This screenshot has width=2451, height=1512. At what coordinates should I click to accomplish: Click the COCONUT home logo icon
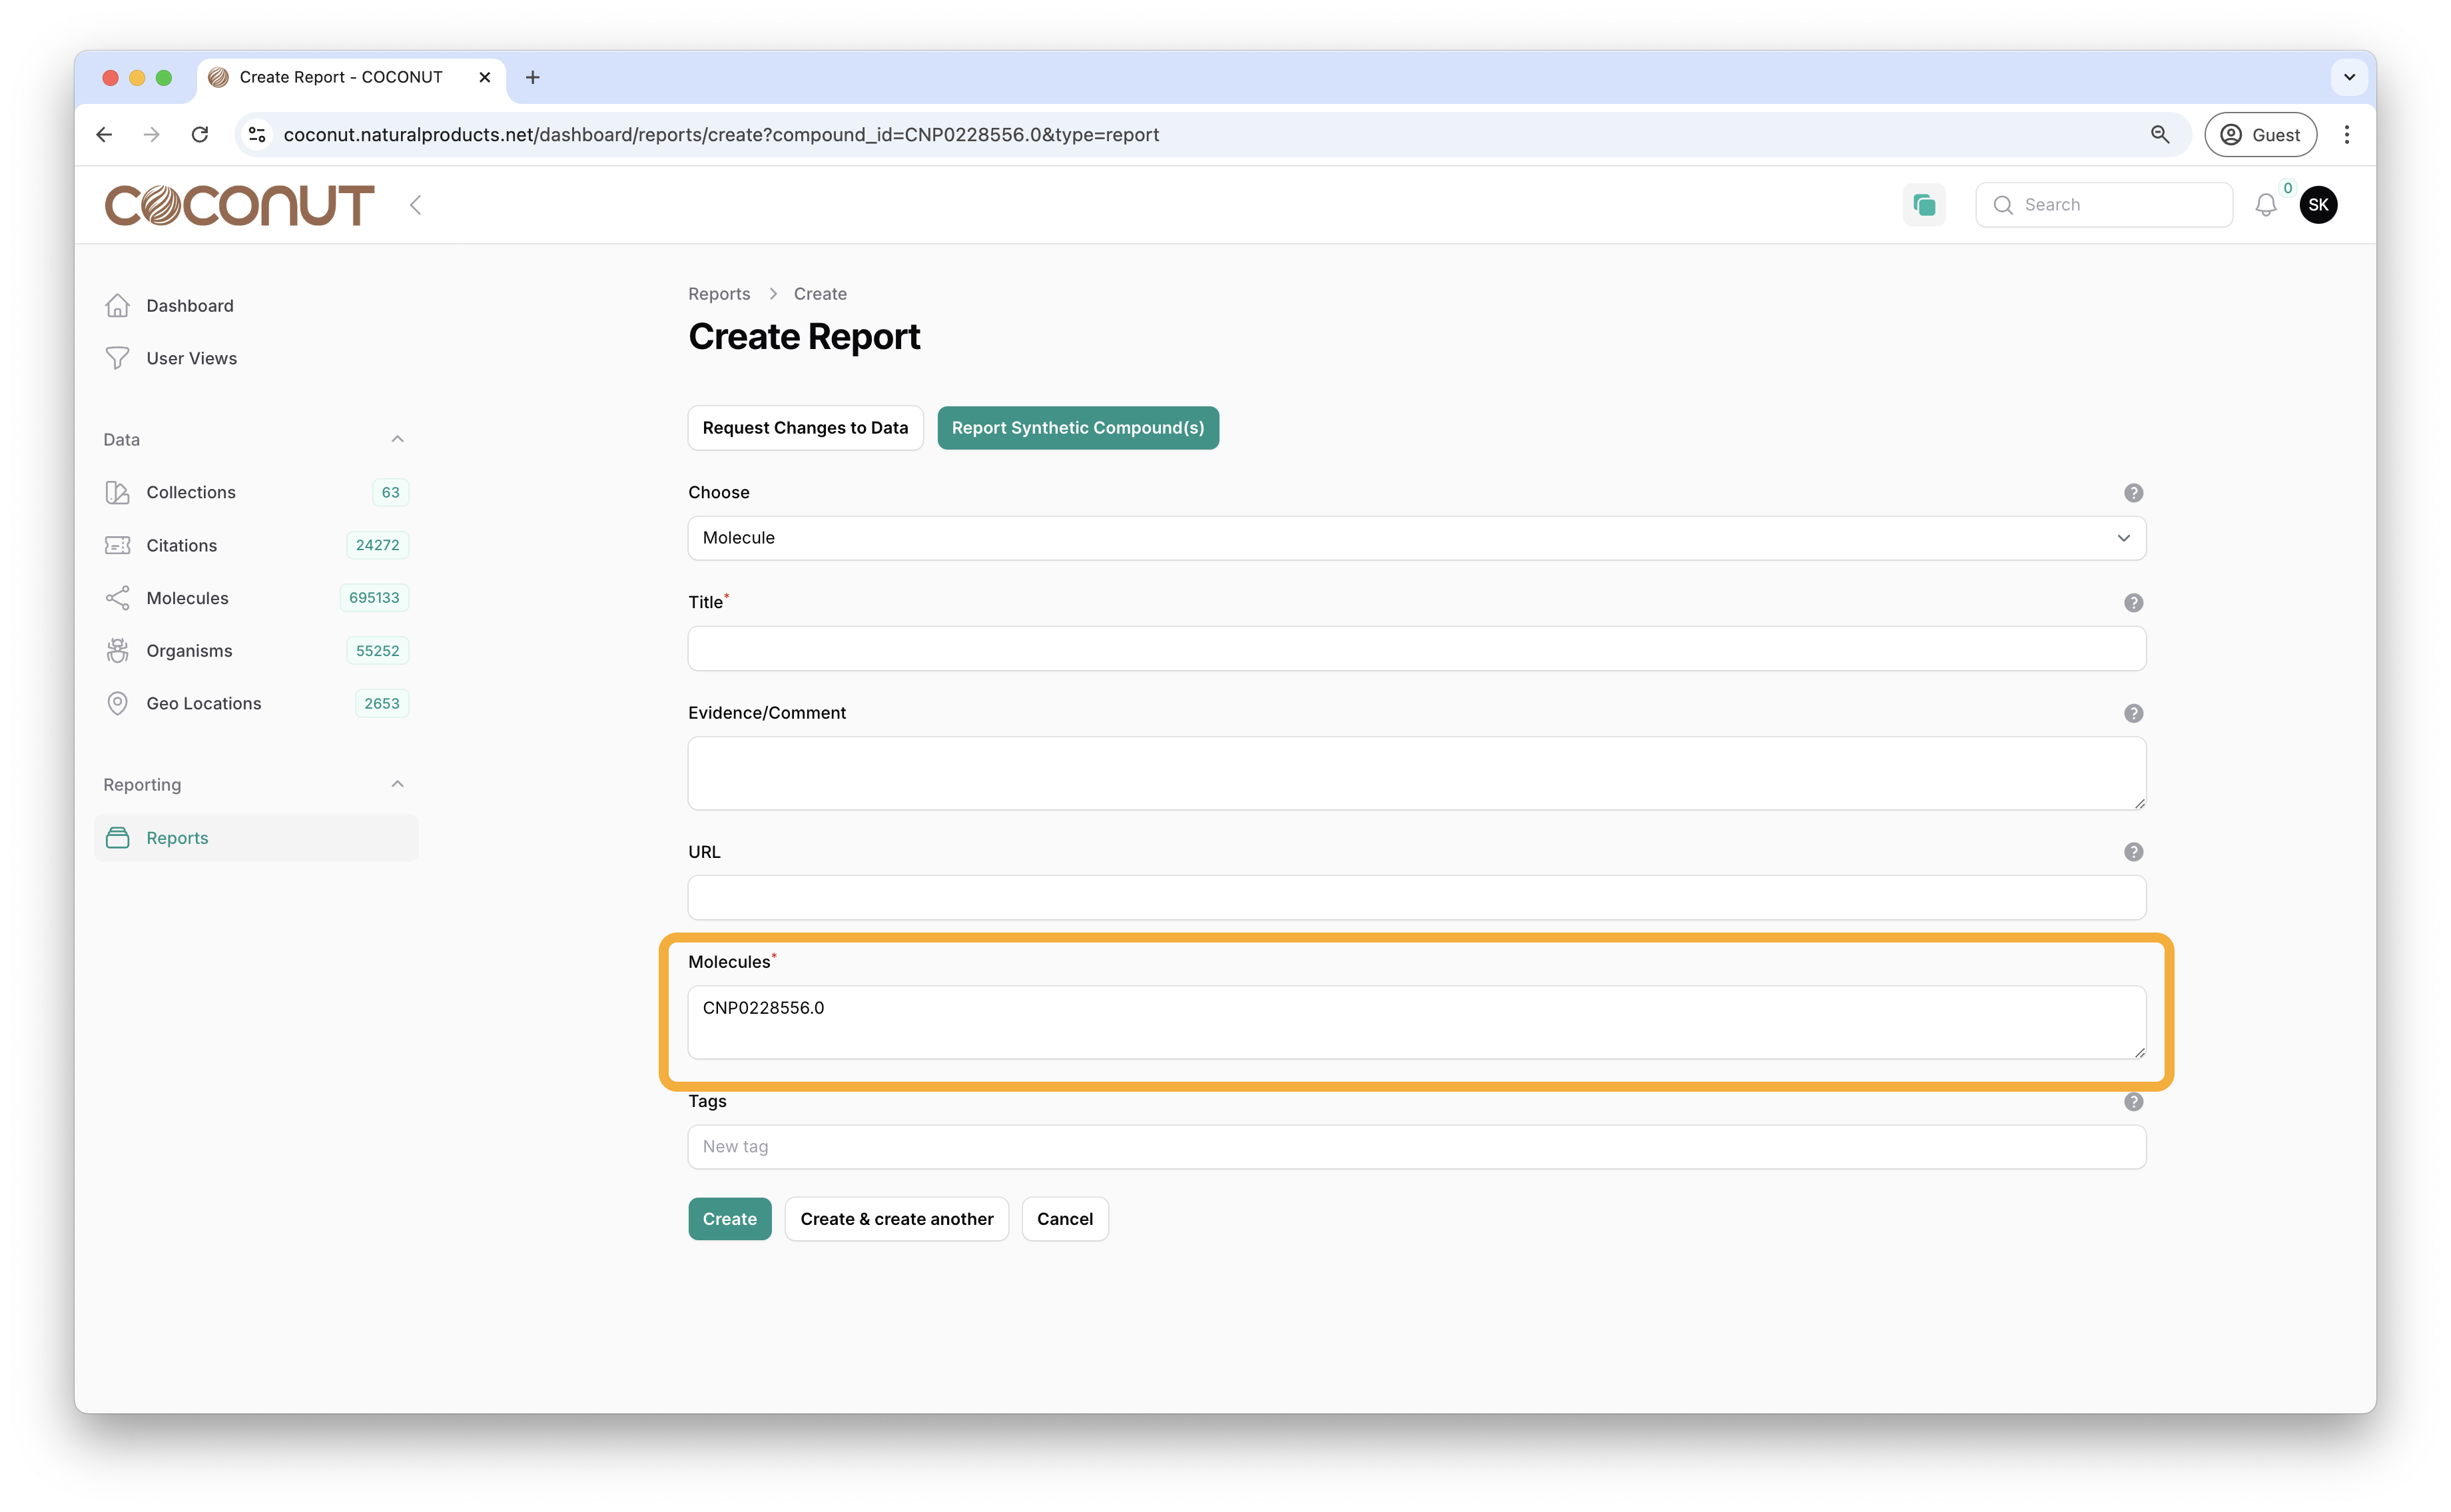(240, 204)
